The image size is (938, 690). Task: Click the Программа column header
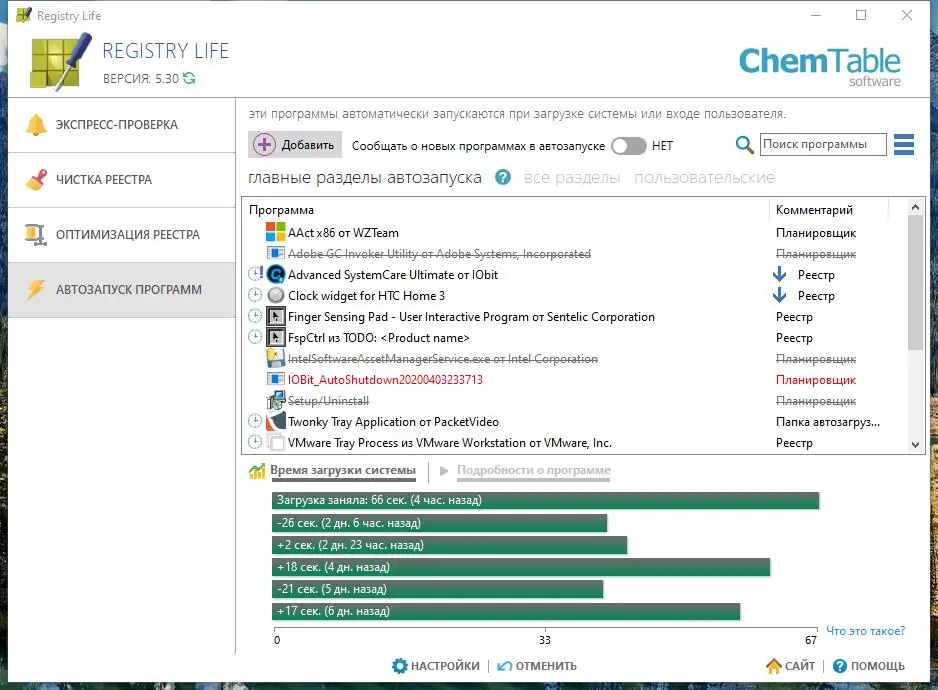[x=281, y=210]
